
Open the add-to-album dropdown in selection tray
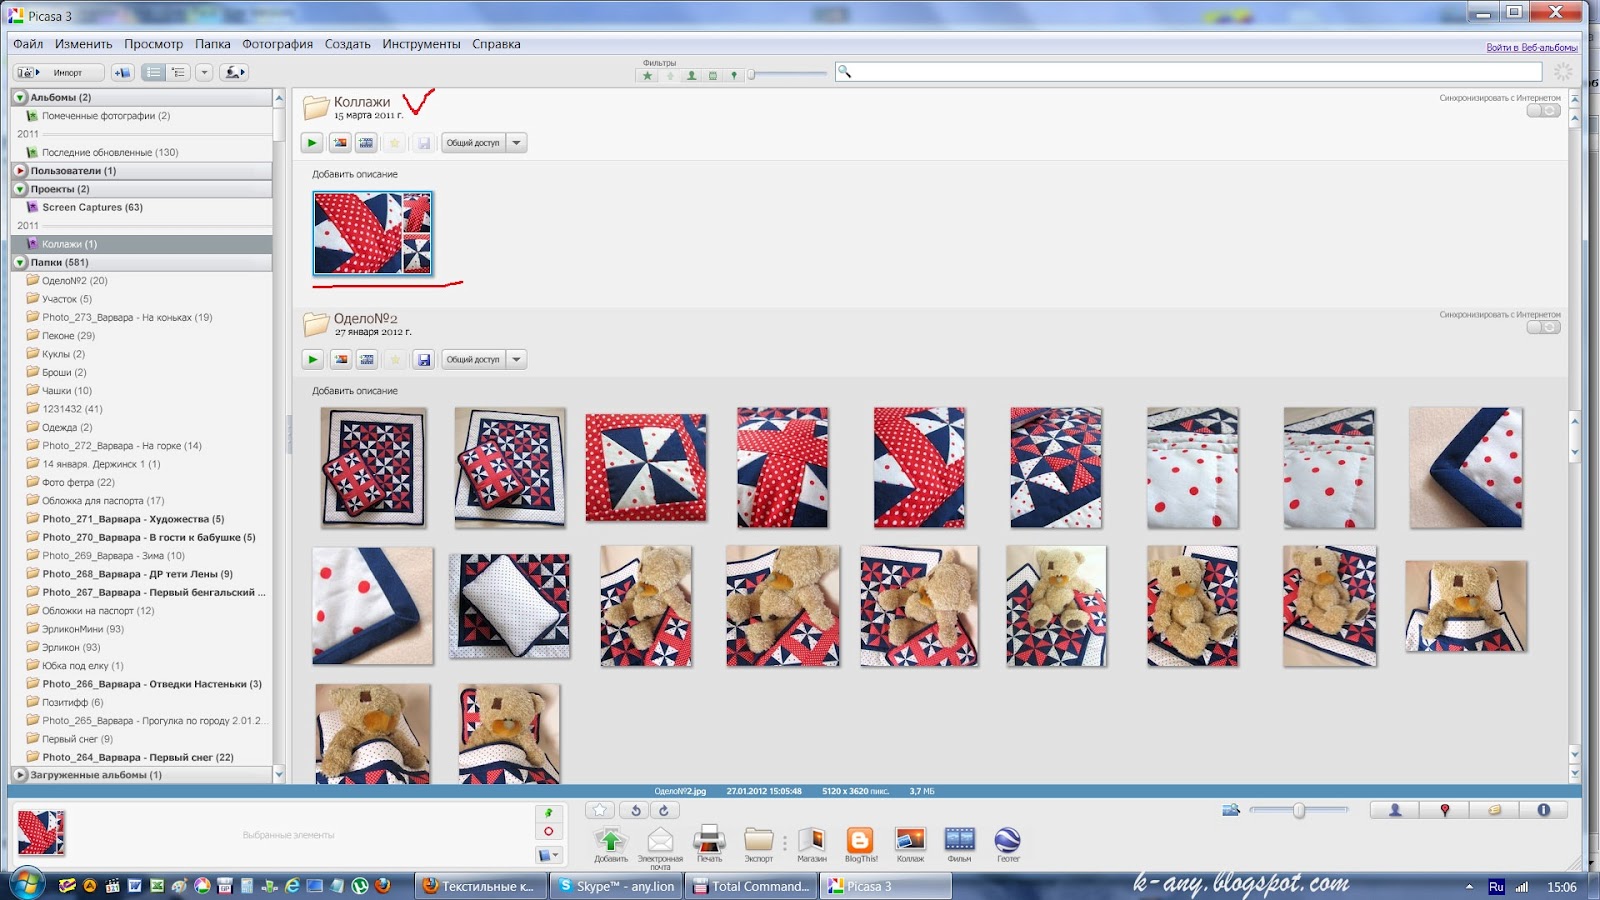[x=549, y=855]
